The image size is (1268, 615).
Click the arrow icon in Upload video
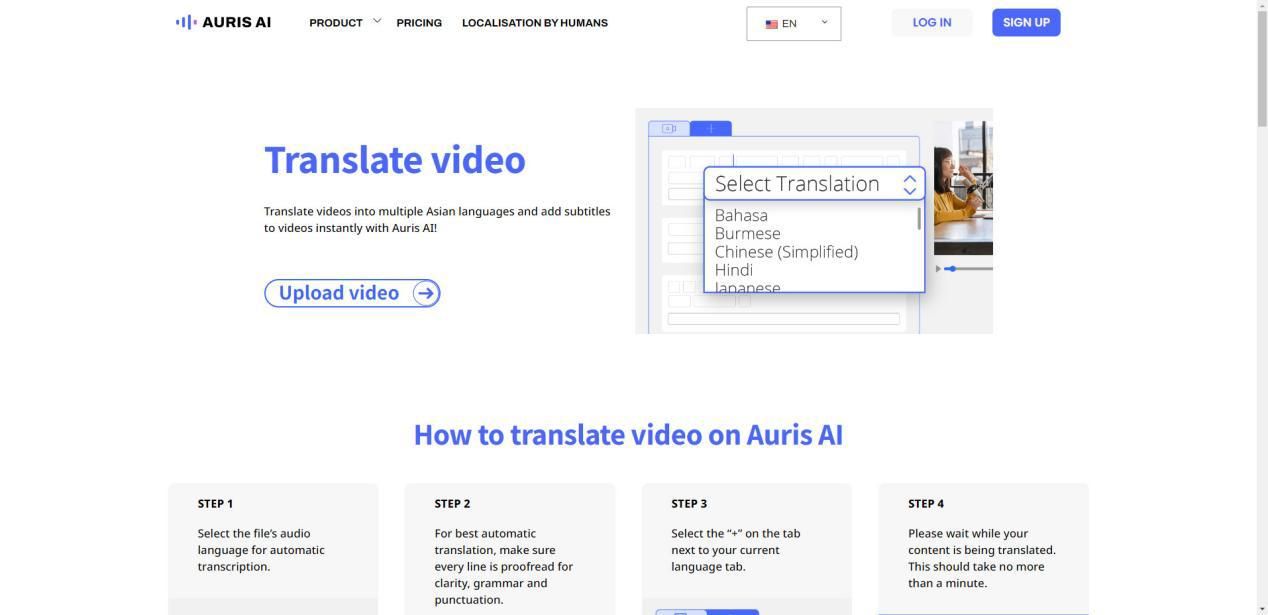(x=425, y=293)
